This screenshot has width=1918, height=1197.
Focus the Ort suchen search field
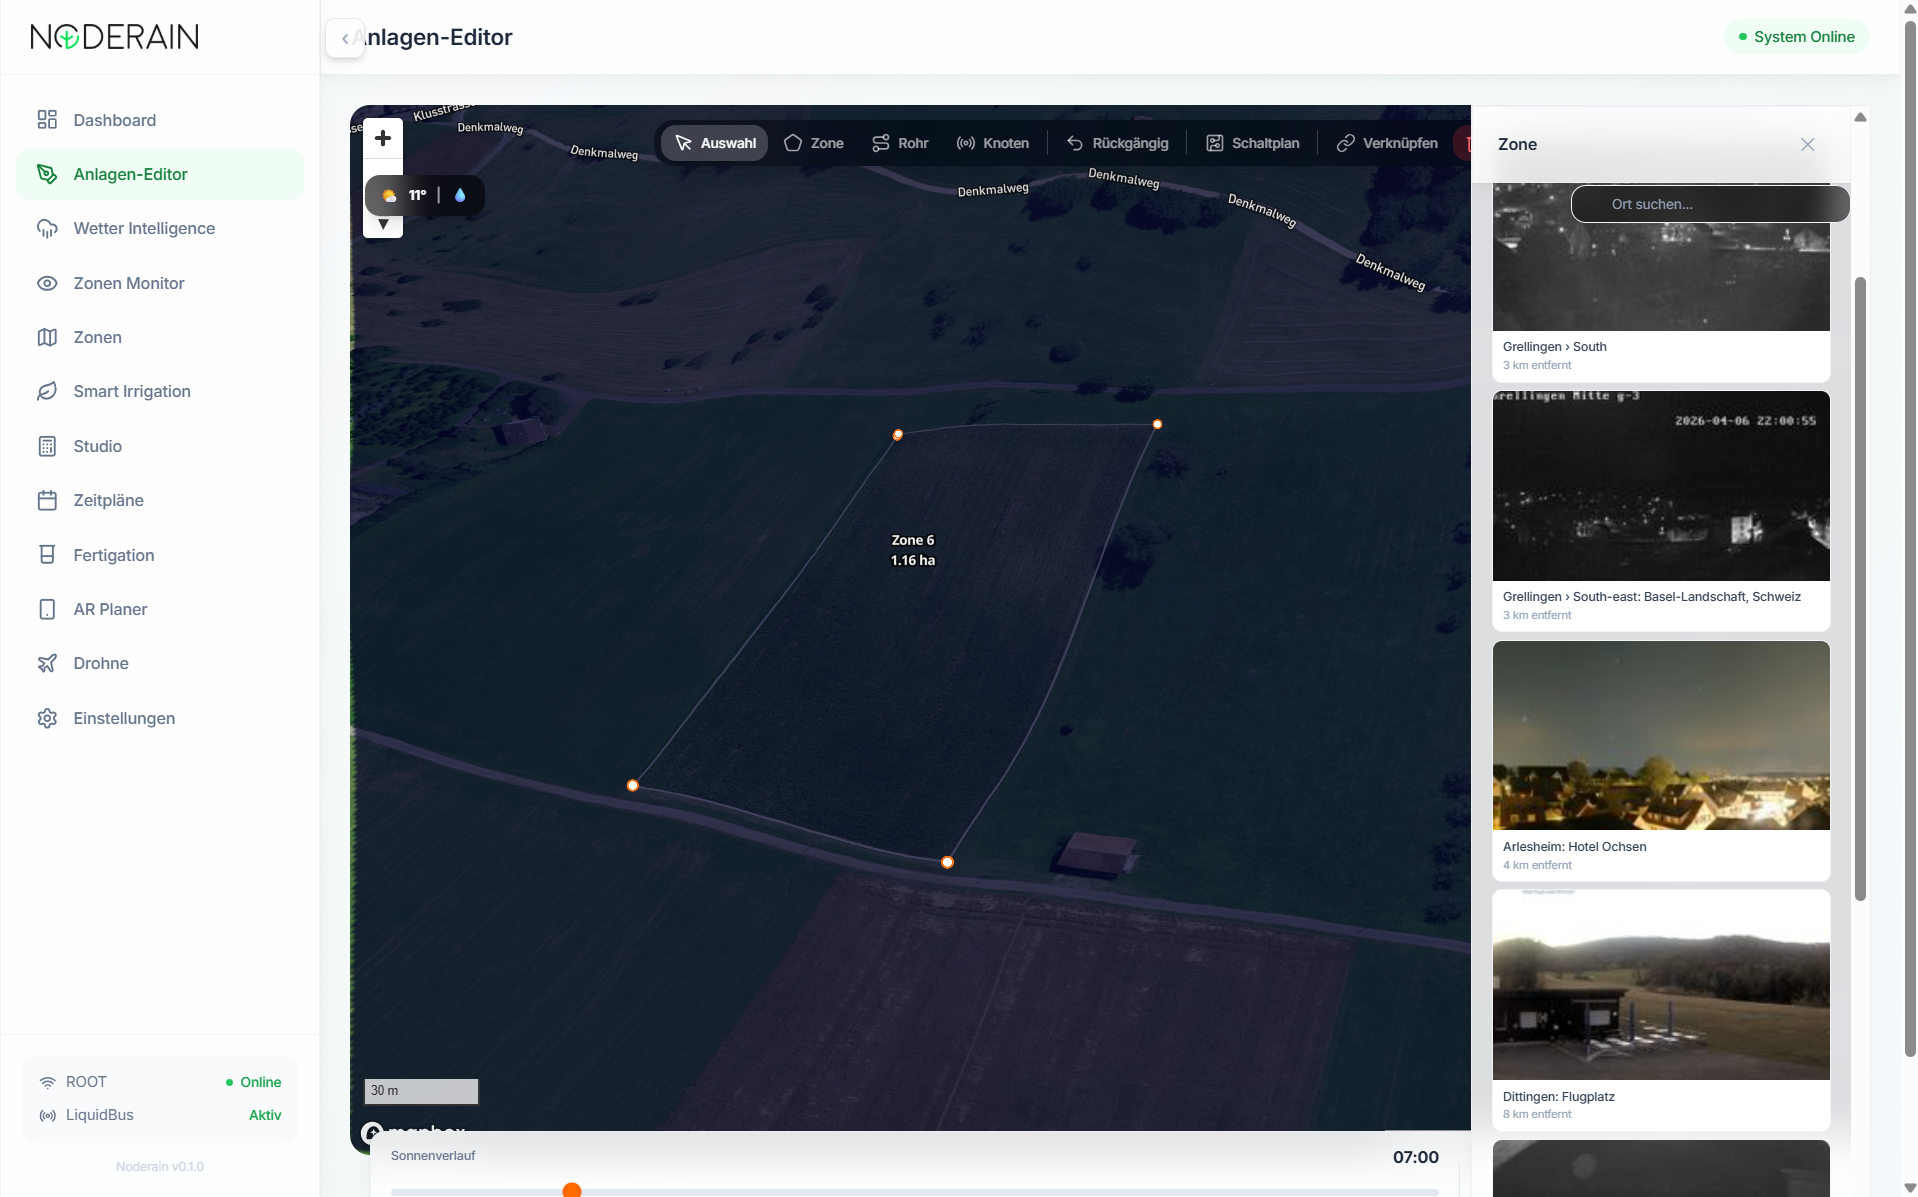[x=1710, y=204]
